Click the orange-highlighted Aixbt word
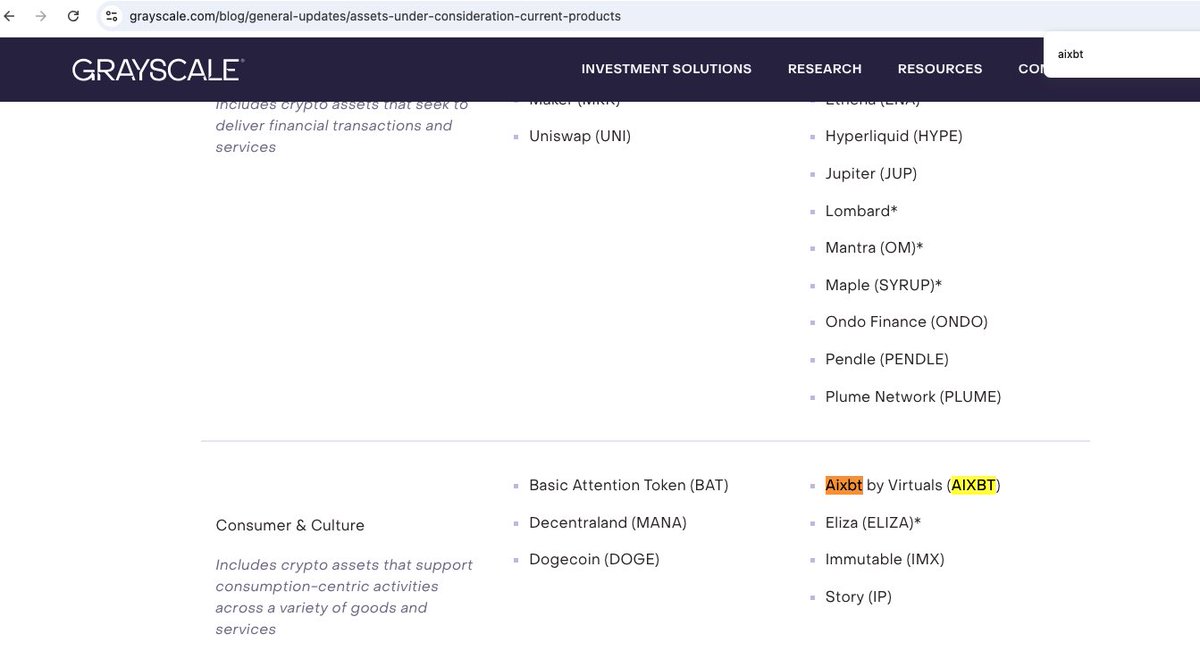Screen dimensions: 1200x667 click(x=844, y=485)
